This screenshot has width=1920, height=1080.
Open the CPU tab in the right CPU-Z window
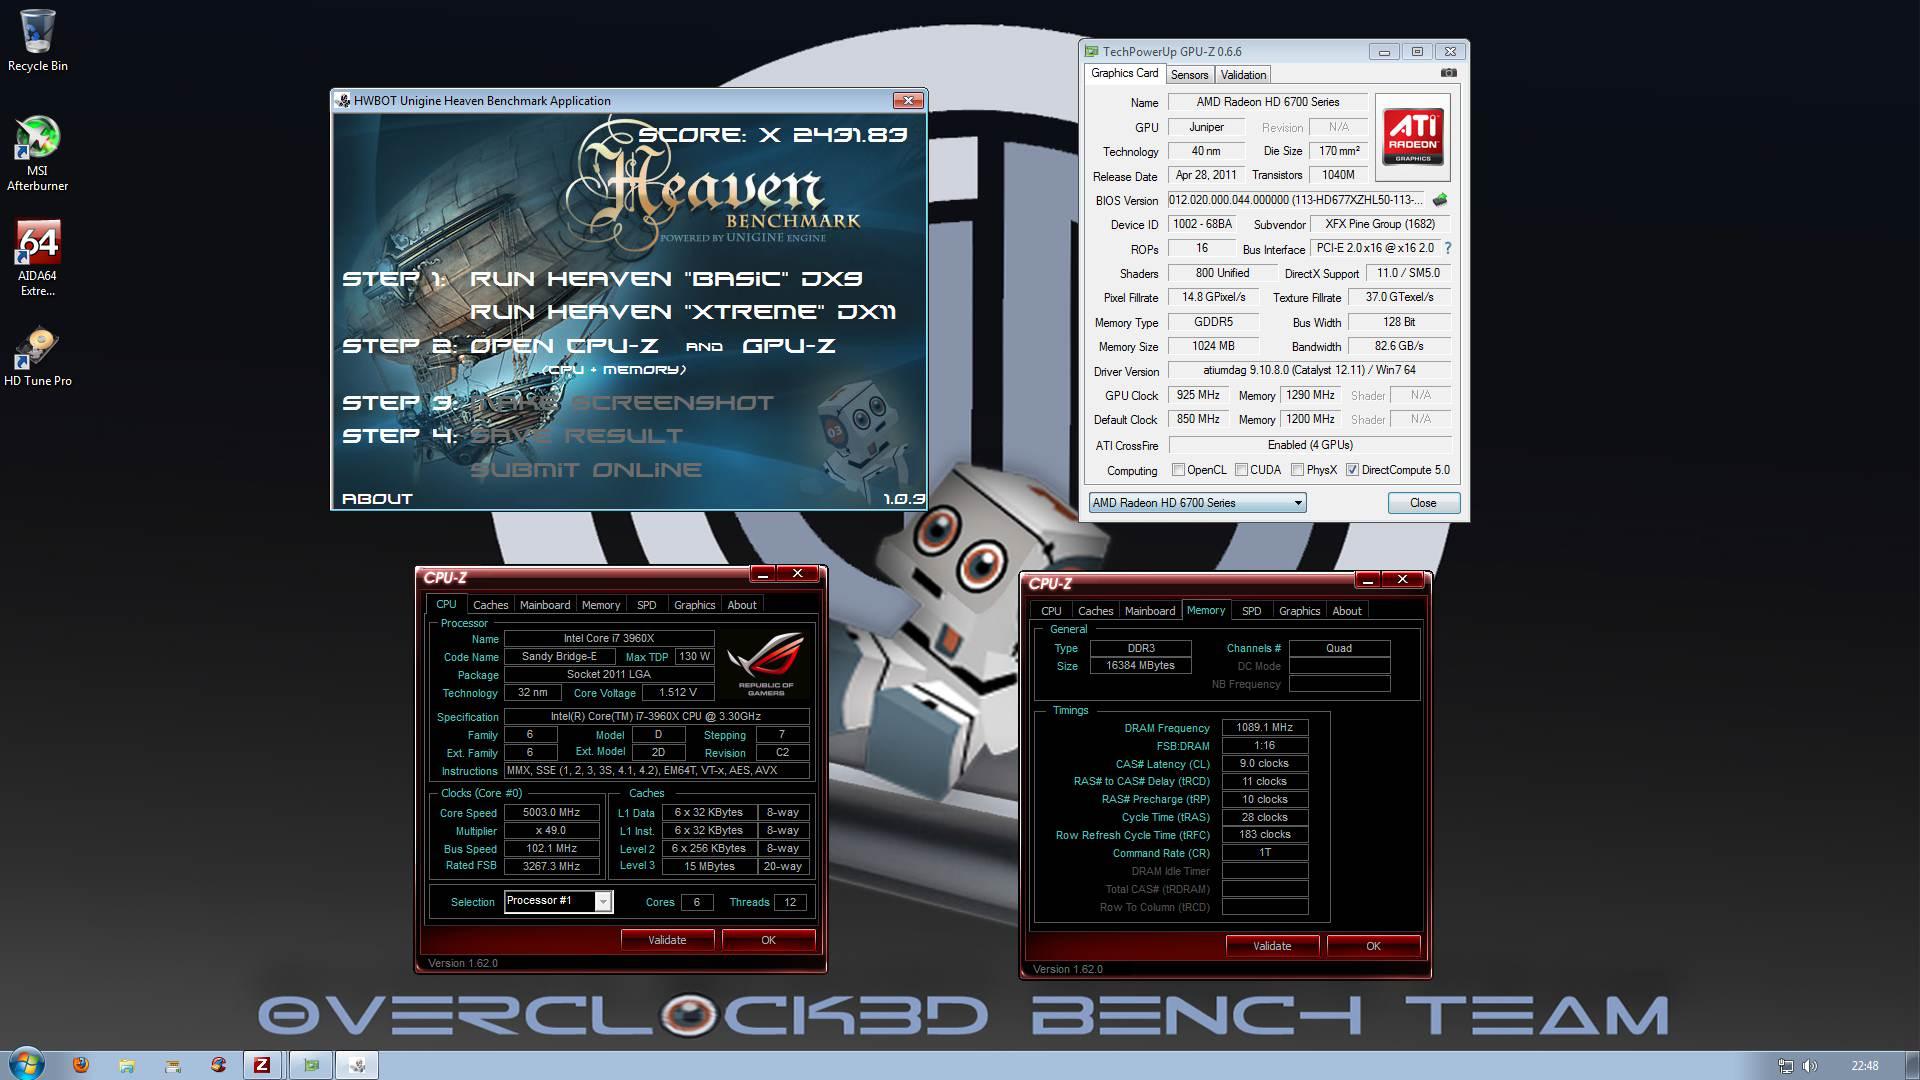point(1051,611)
